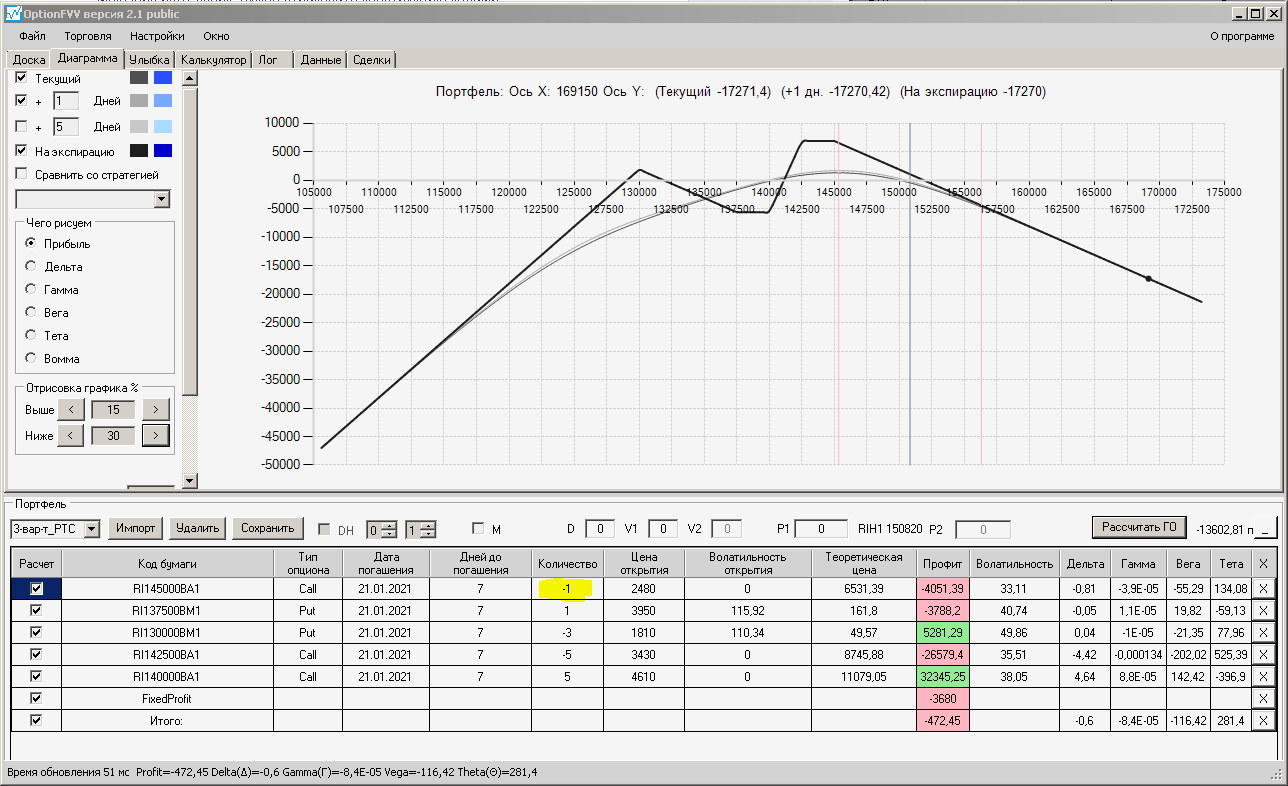Screen dimensions: 1288x786
Task: Enable Сравнить со стратегией checkbox
Action: point(22,175)
